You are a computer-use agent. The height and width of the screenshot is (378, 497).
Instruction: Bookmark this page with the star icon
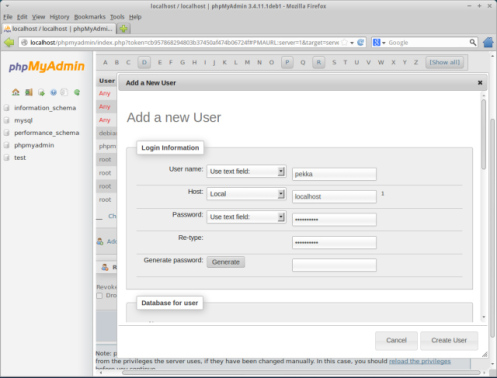pos(345,43)
